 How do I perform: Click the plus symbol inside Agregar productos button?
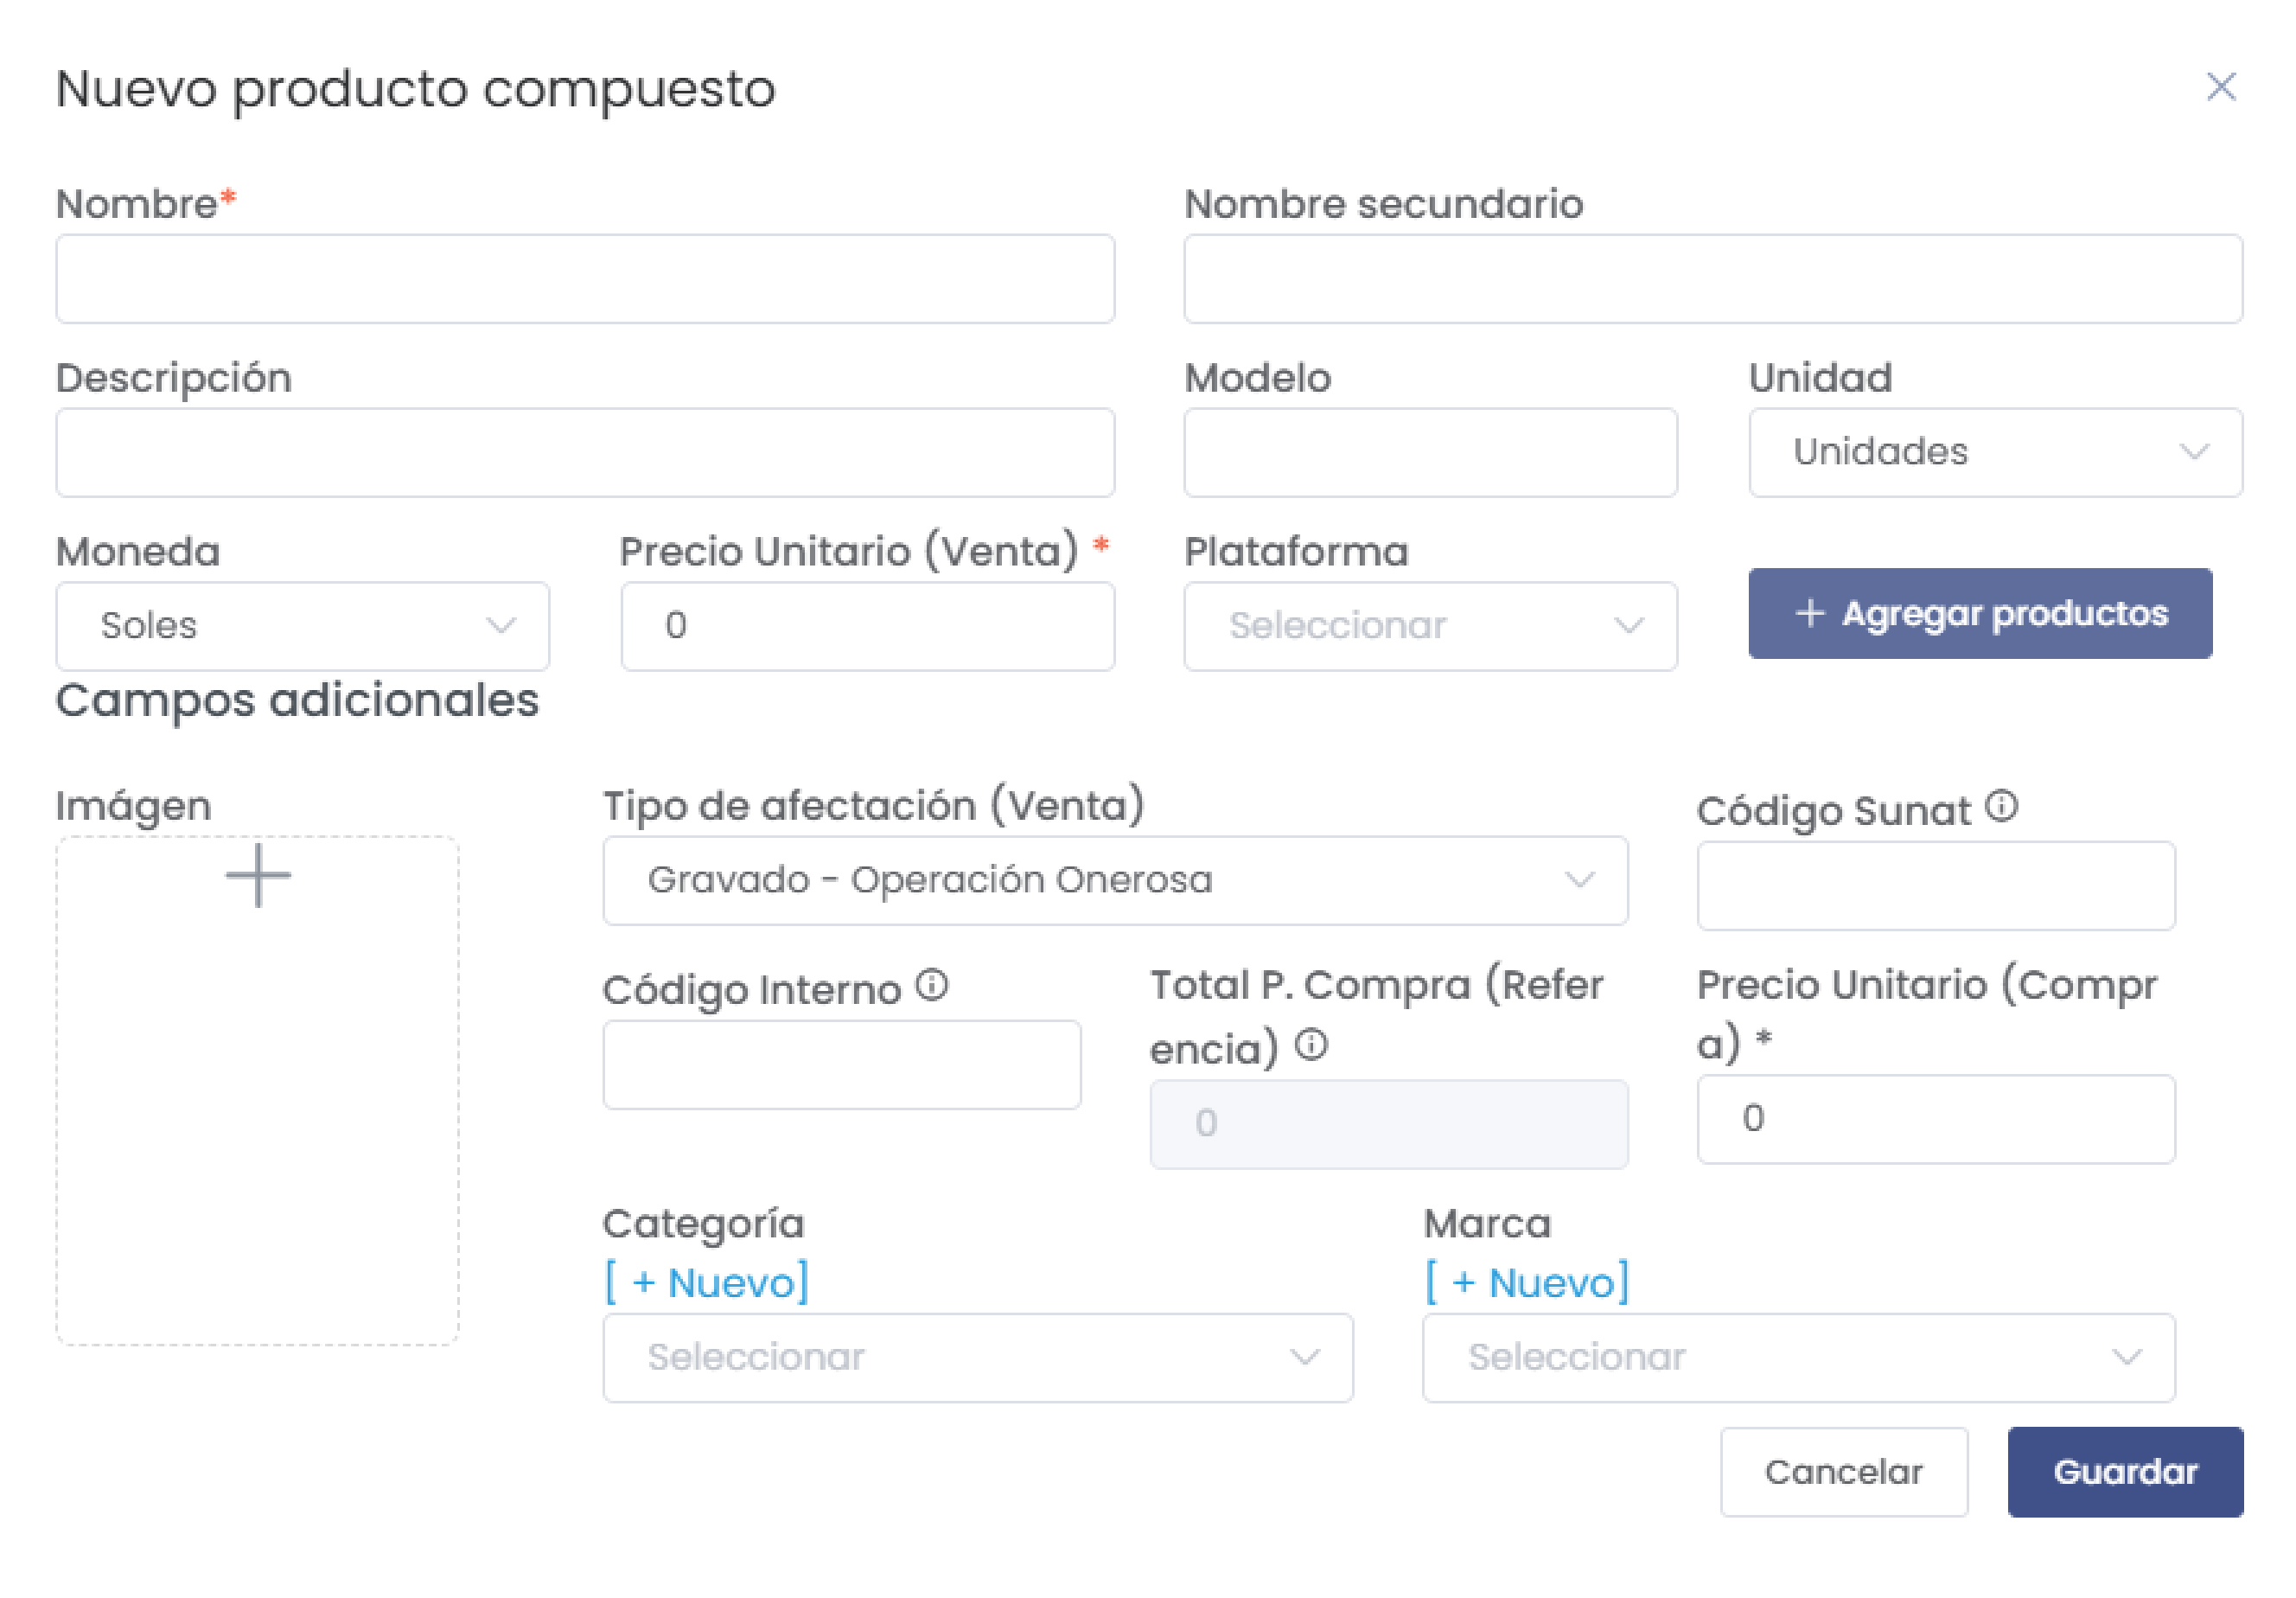click(1810, 614)
